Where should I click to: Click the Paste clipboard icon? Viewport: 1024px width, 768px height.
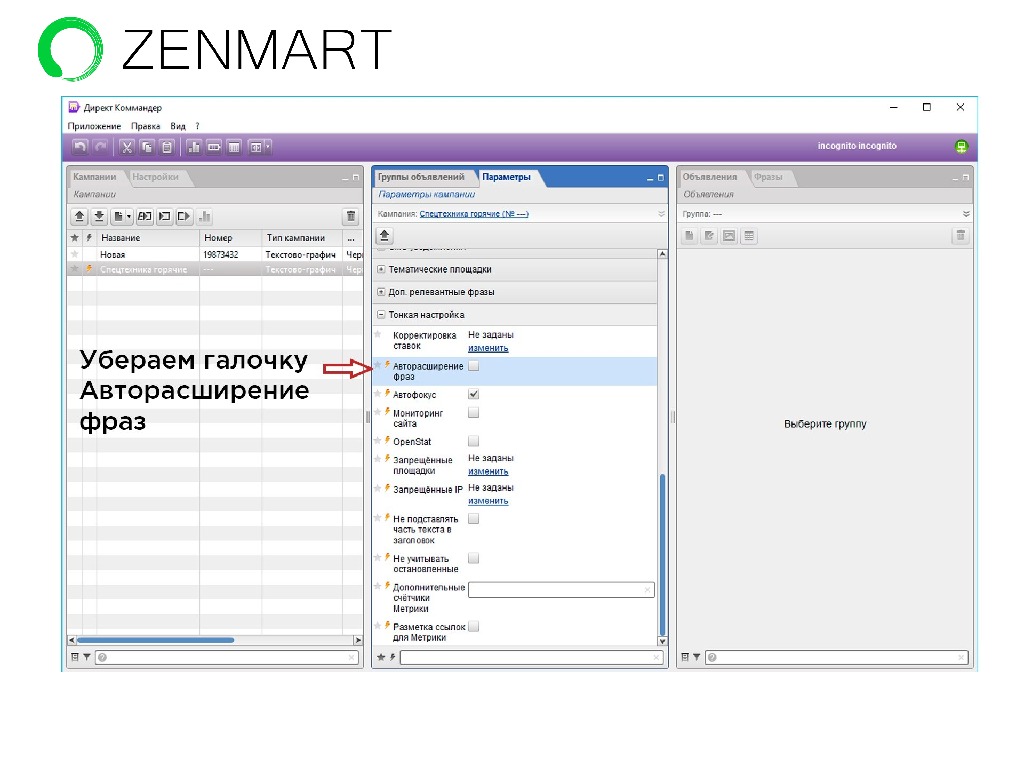(167, 147)
